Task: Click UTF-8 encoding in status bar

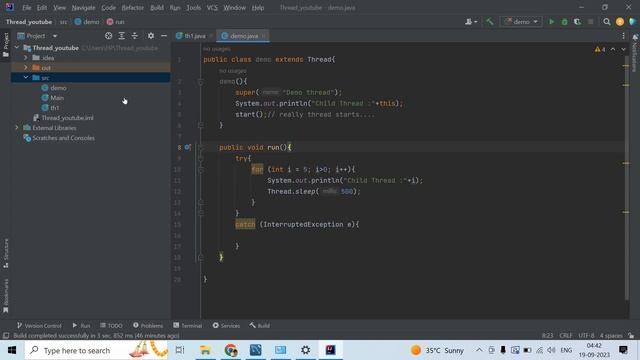Action: 586,336
